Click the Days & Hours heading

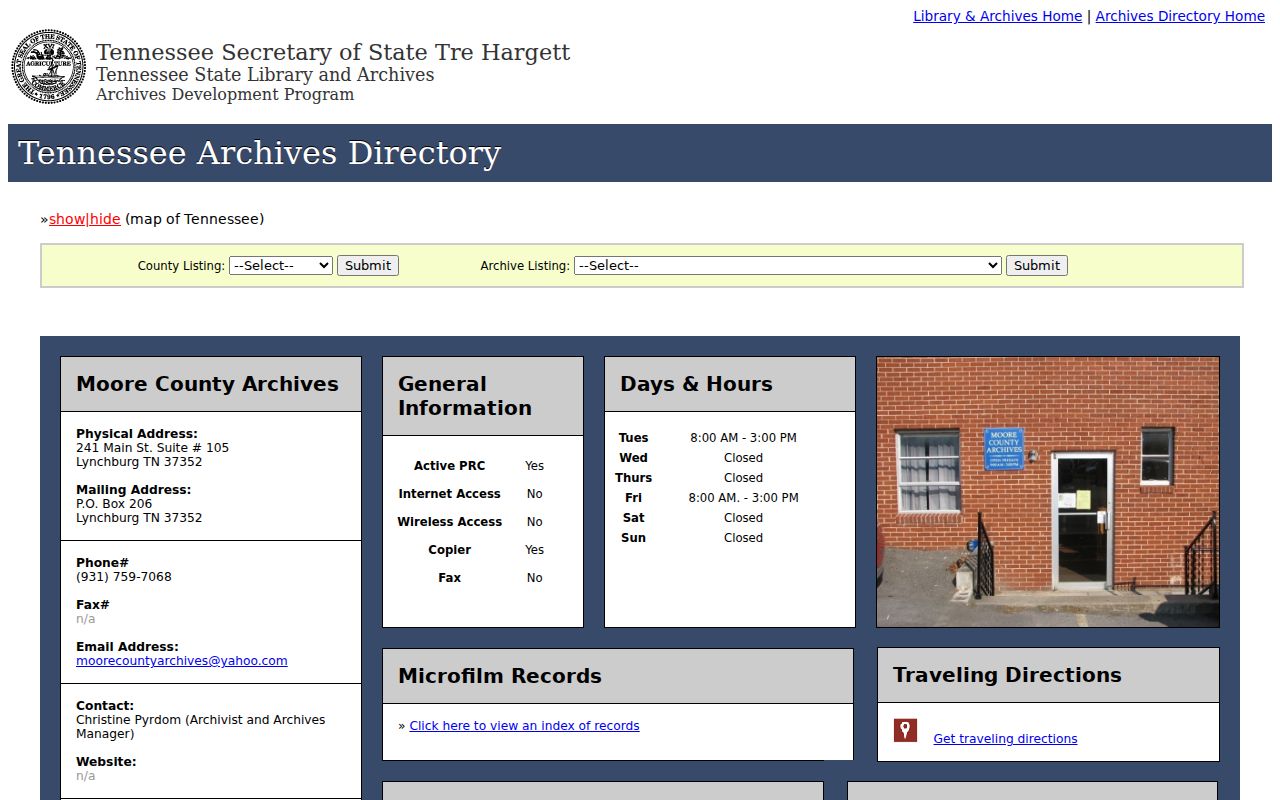[x=696, y=384]
